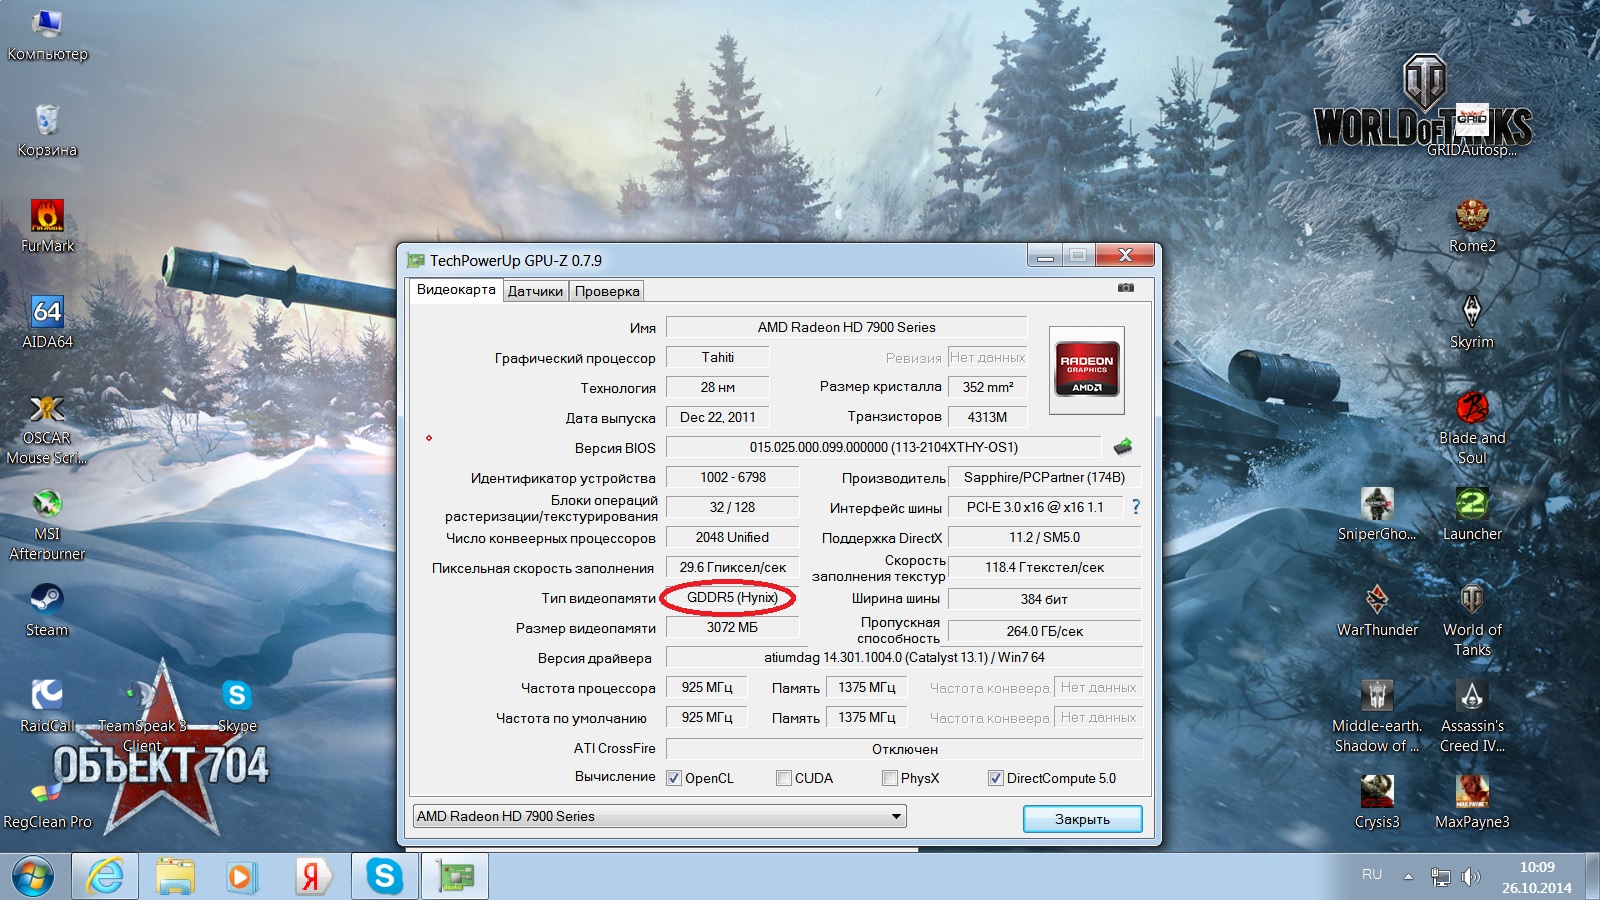Launch Middle-earth Shadow of Mordor shortcut
The height and width of the screenshot is (900, 1600).
1377,716
